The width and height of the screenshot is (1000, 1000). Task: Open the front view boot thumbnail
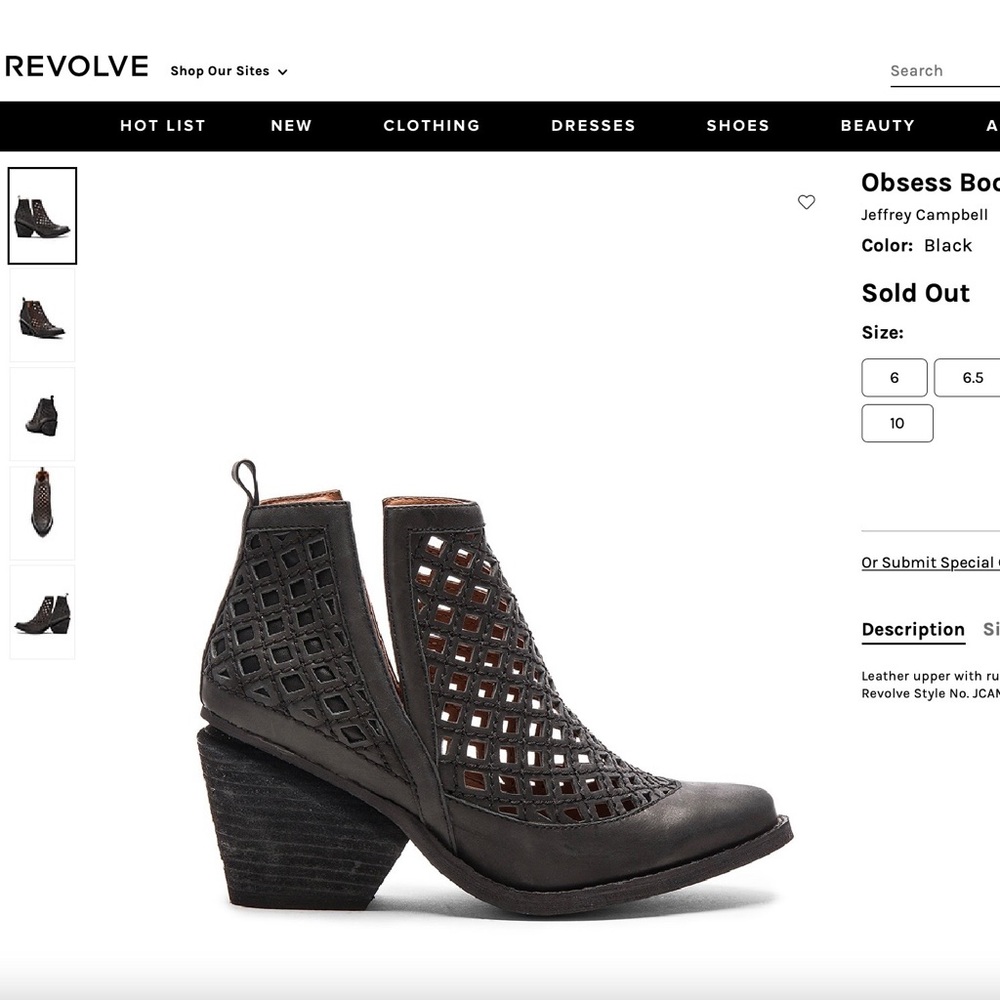tap(42, 513)
